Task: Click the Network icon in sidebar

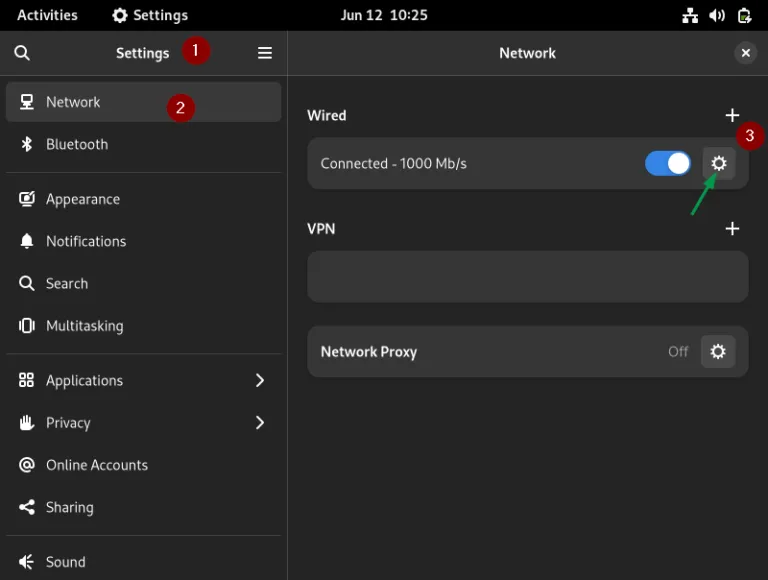Action: point(26,102)
